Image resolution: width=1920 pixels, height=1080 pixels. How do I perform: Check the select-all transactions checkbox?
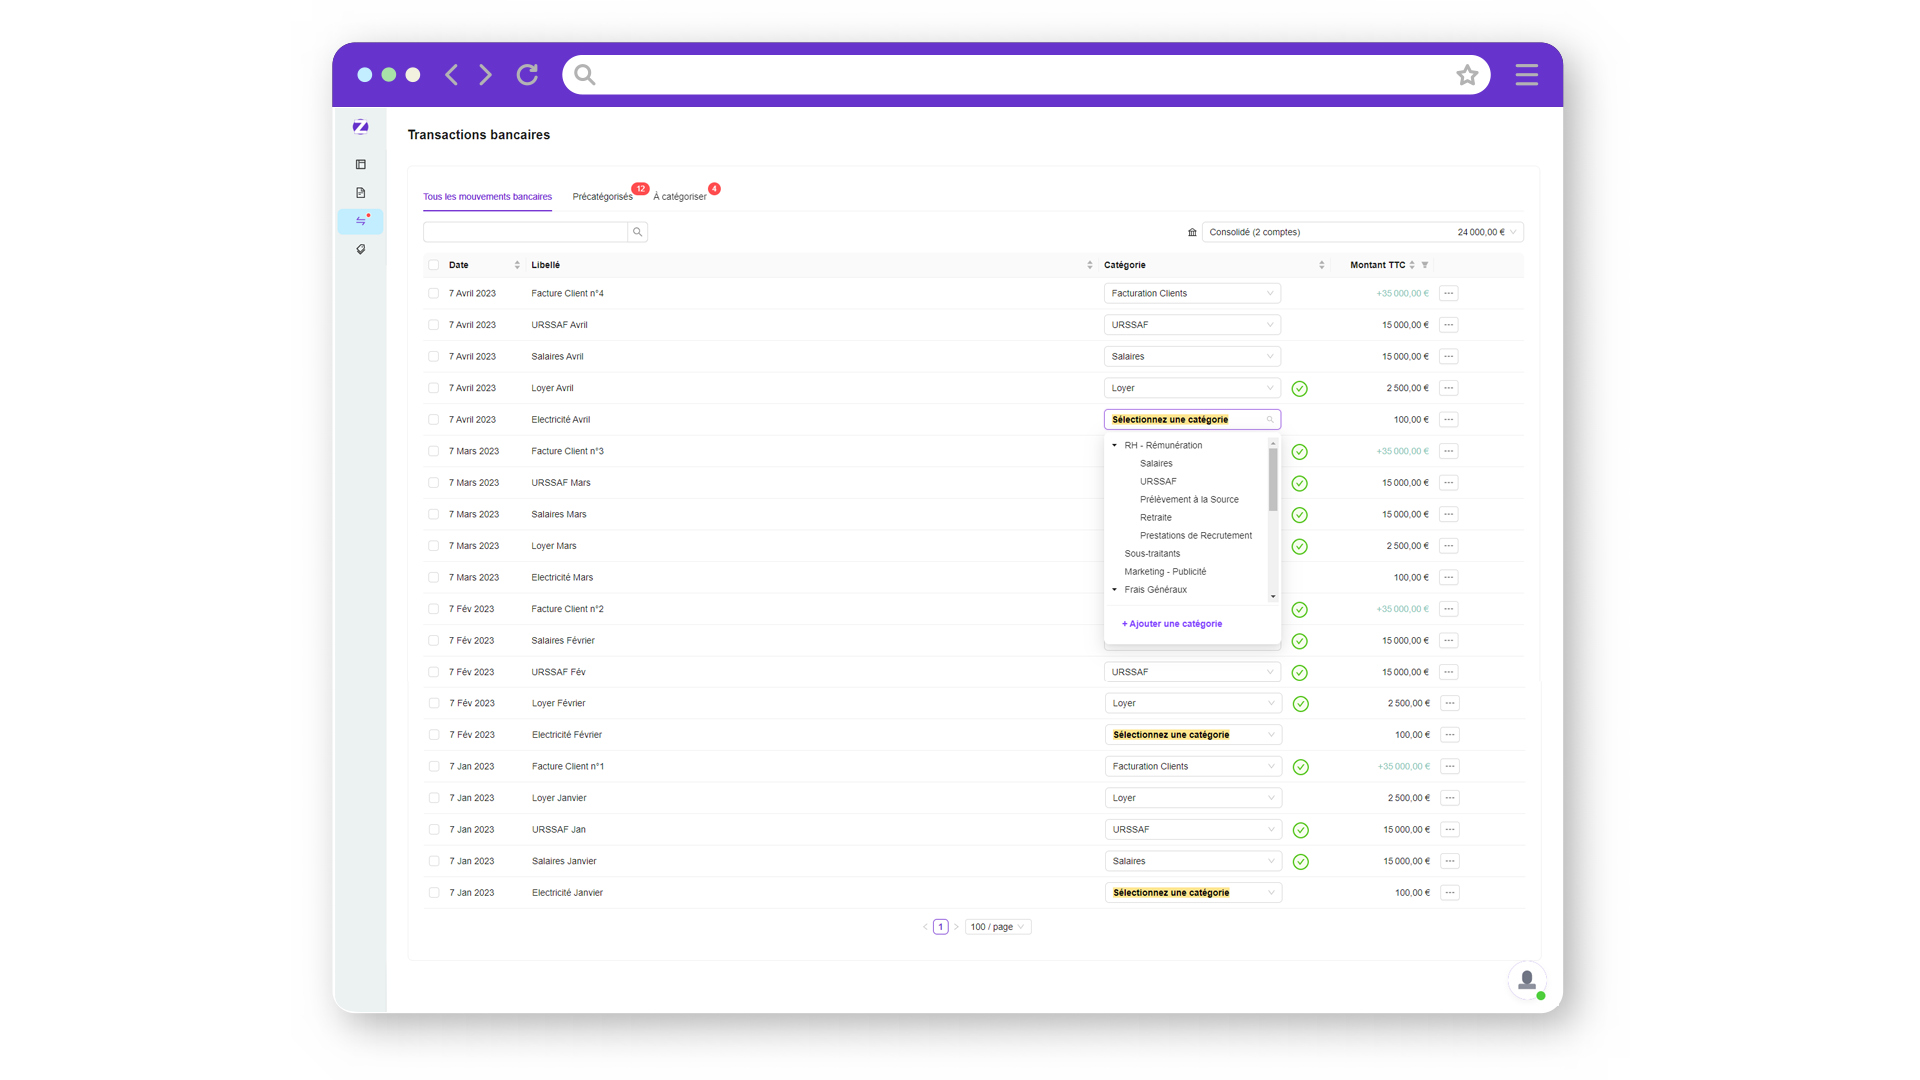point(433,264)
